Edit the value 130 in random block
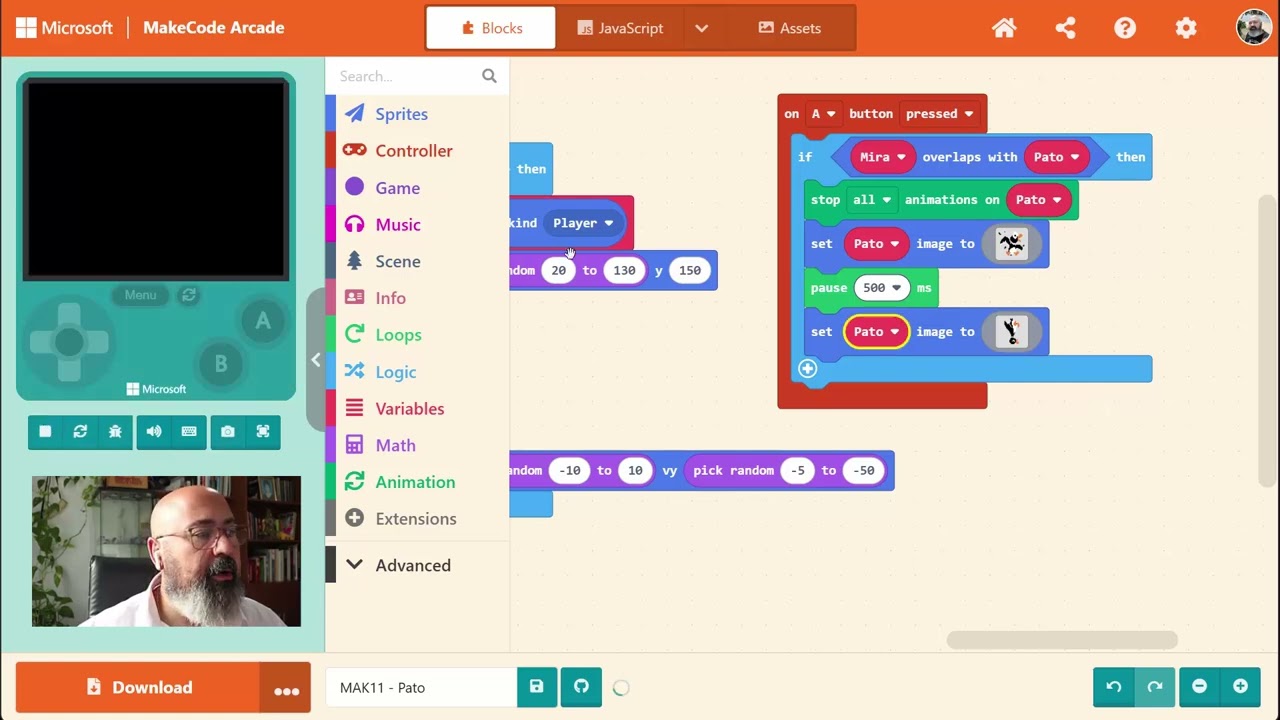Viewport: 1280px width, 720px height. pos(624,270)
